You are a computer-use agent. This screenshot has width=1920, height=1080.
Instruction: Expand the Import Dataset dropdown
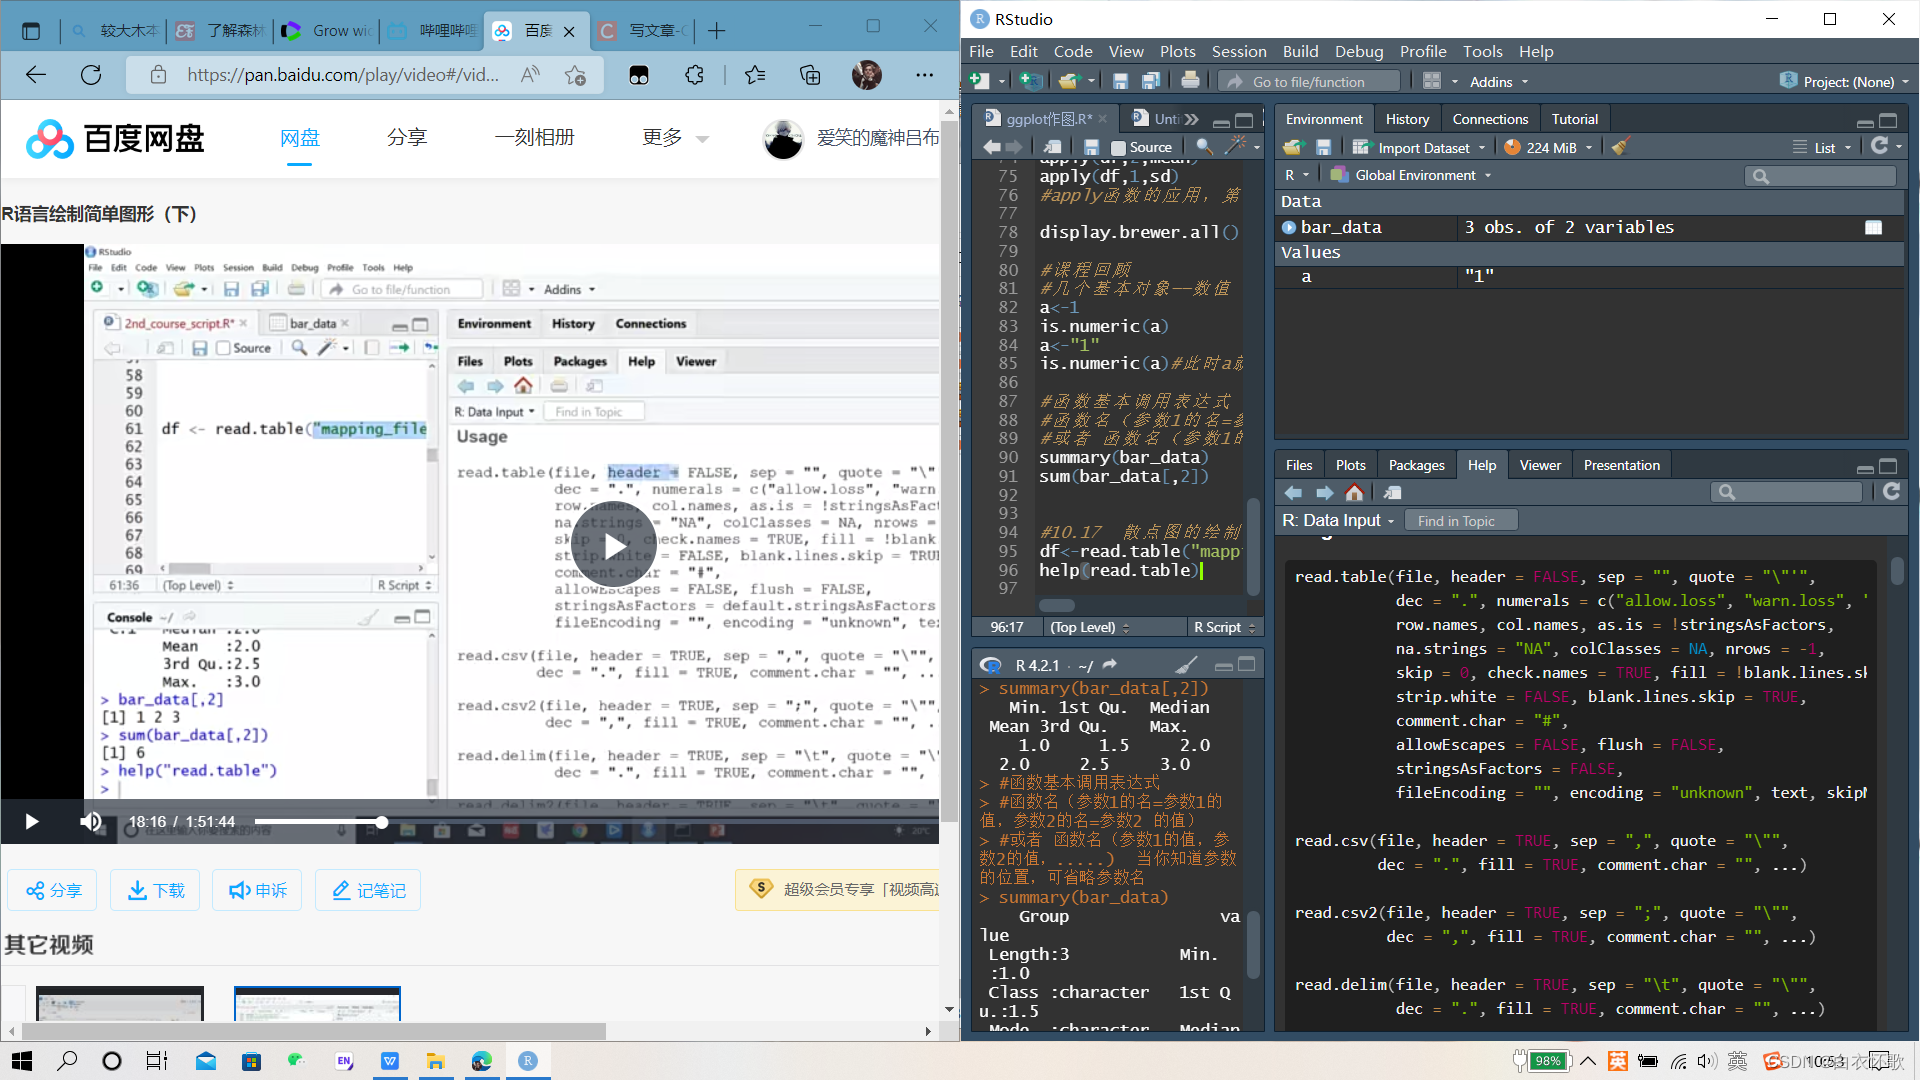(x=1423, y=148)
